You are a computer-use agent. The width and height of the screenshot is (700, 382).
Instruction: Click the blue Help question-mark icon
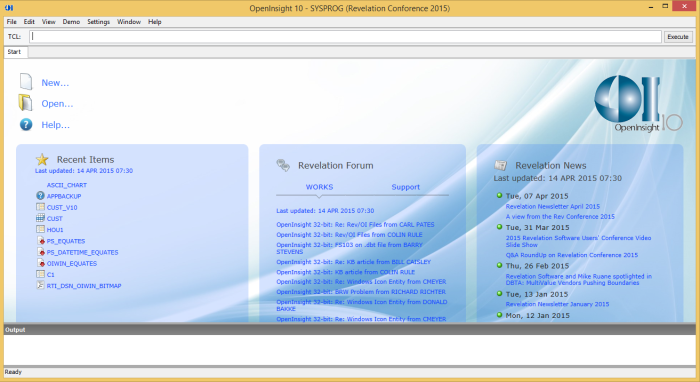click(26, 125)
